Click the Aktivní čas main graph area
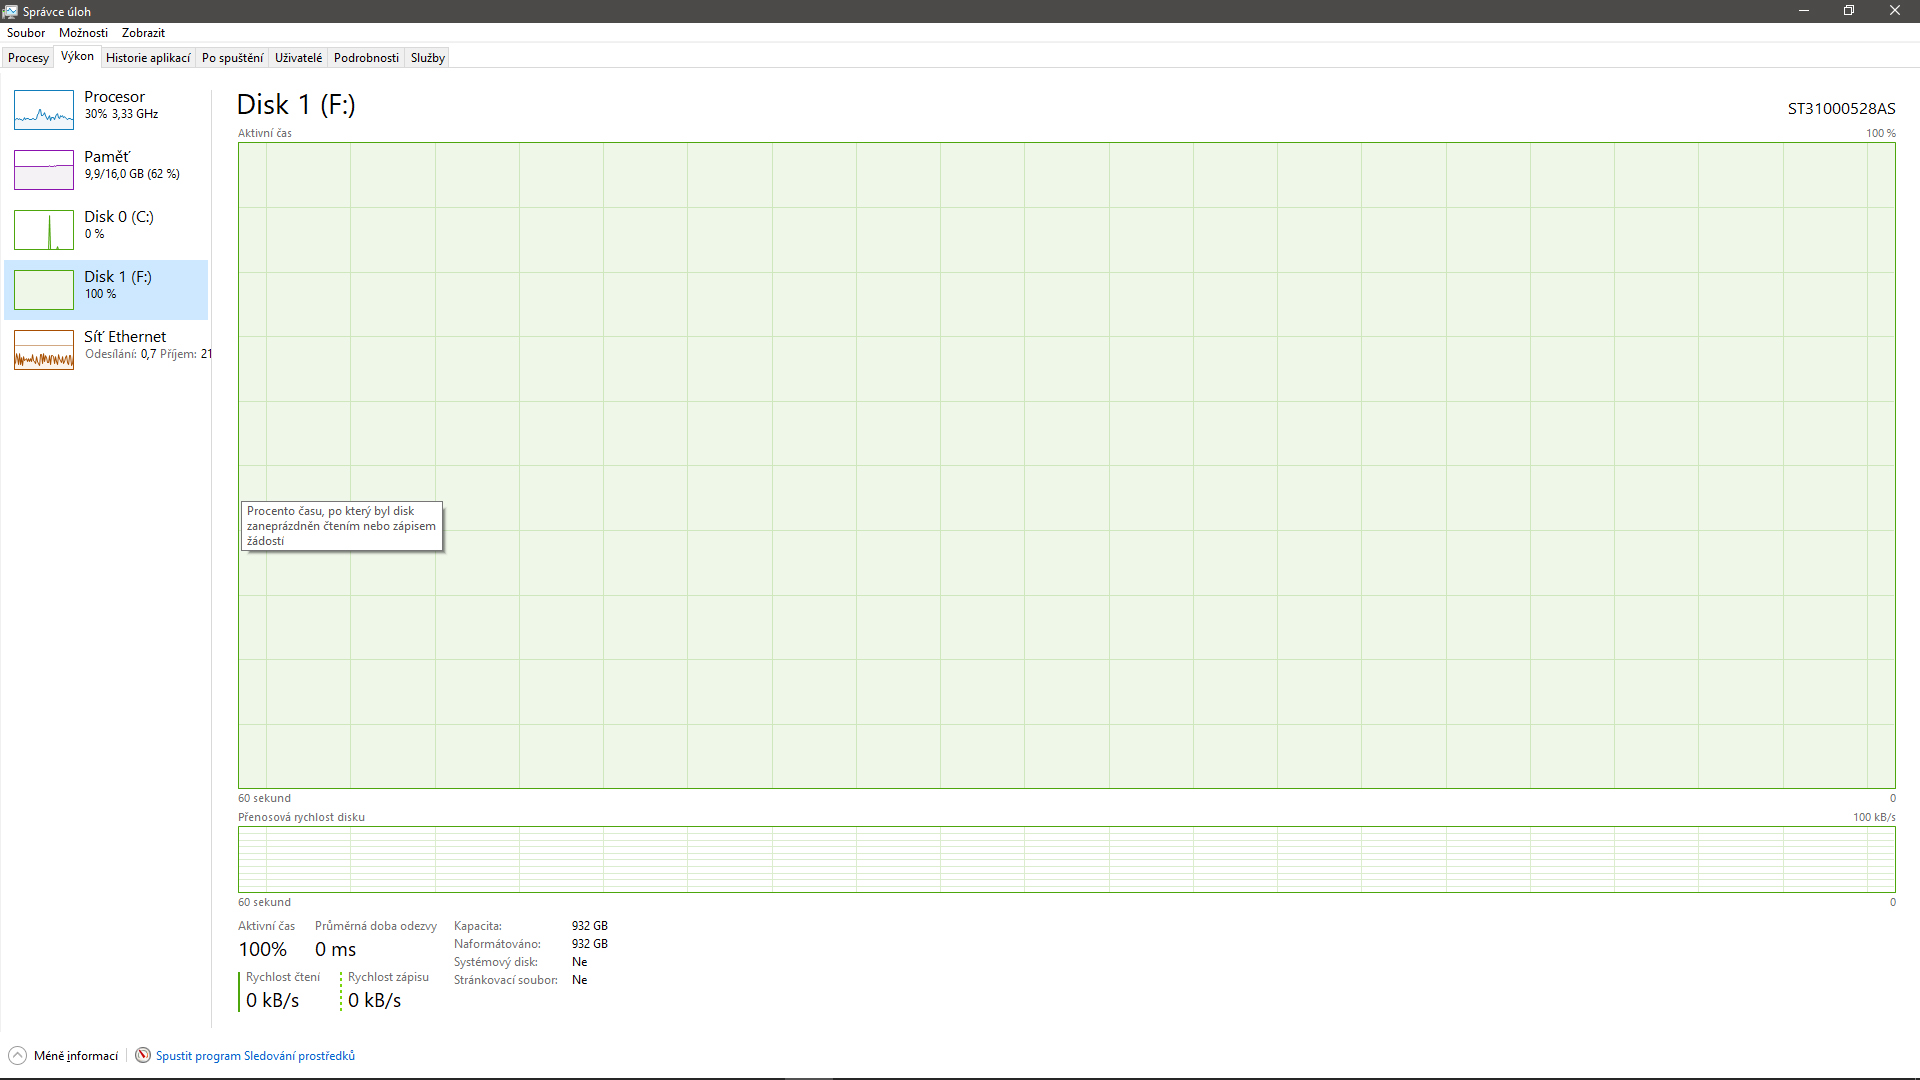 click(1066, 465)
